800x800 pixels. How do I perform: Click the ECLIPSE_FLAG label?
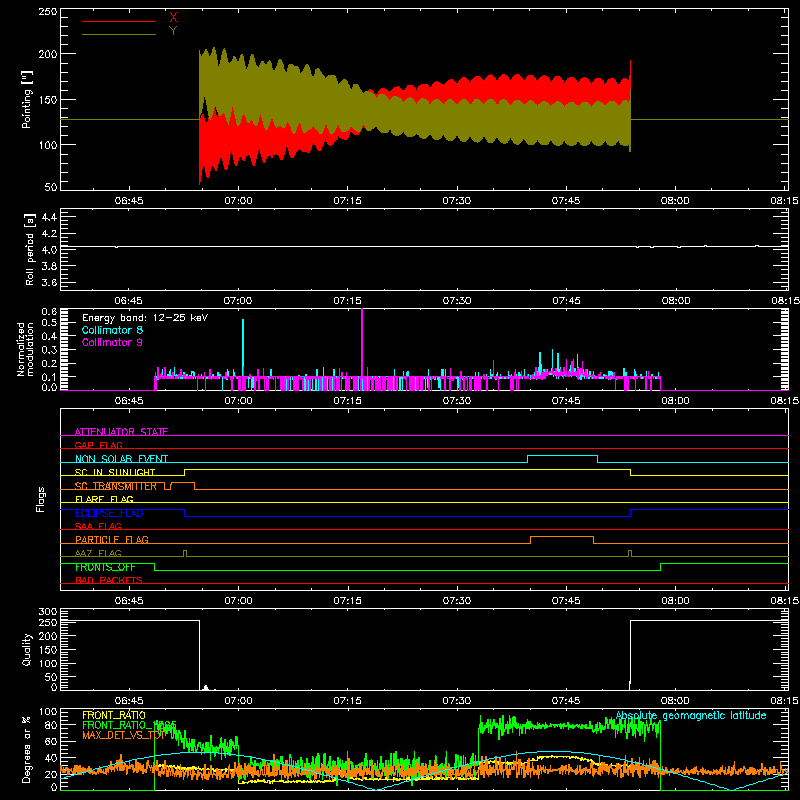(109, 513)
